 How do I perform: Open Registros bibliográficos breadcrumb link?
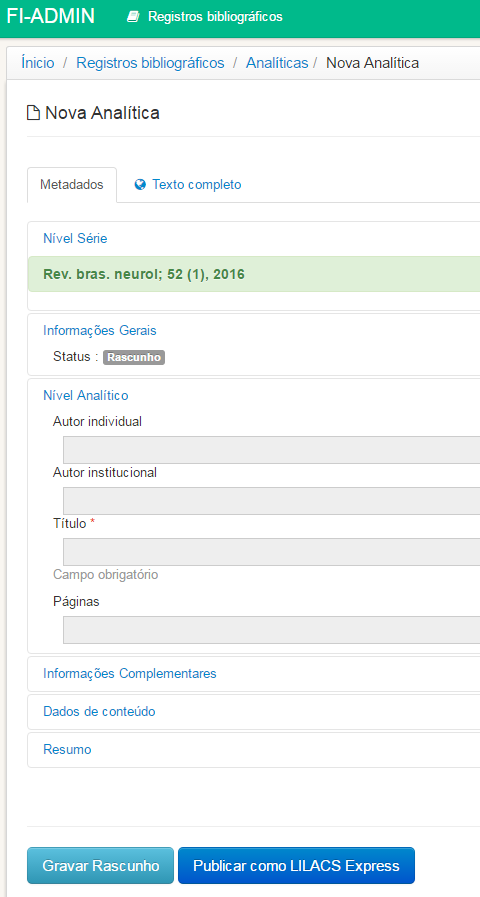(x=150, y=63)
